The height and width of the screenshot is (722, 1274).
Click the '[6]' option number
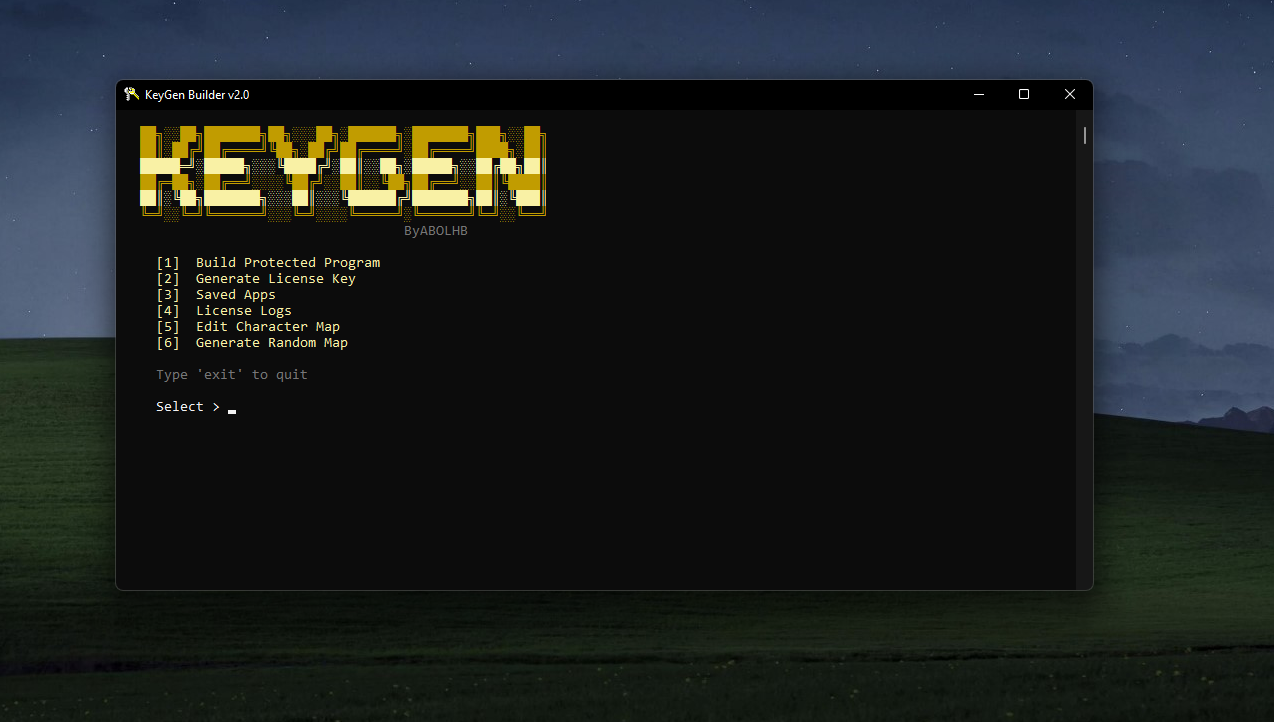(168, 343)
